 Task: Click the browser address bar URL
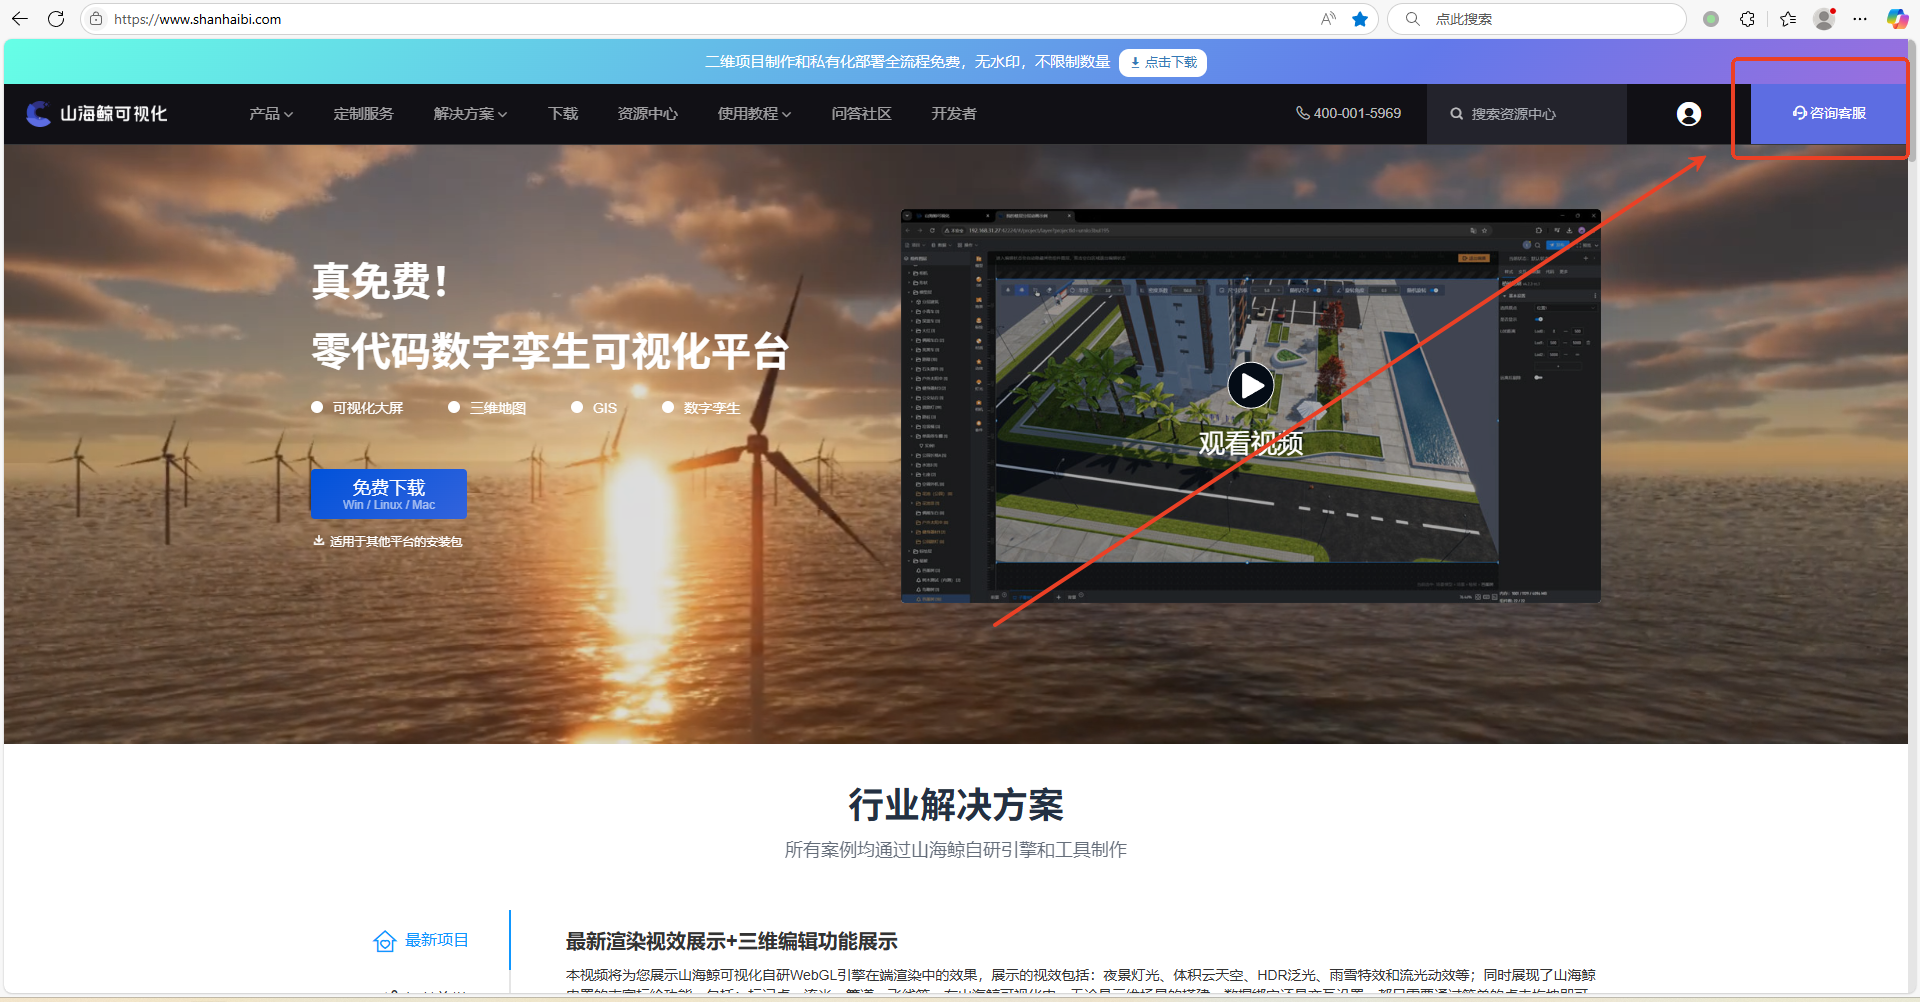coord(197,19)
